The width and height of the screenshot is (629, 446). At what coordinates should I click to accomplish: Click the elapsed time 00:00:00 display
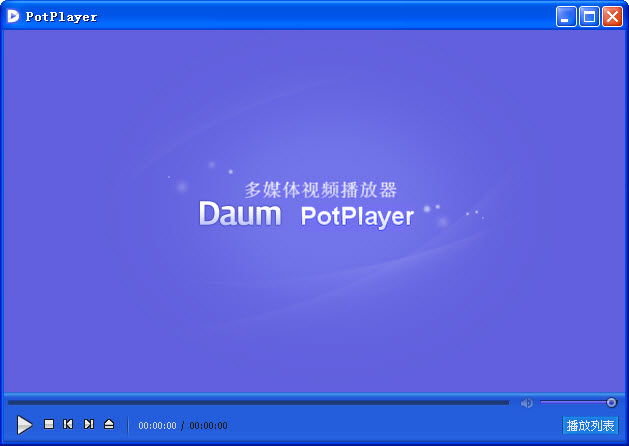point(157,426)
